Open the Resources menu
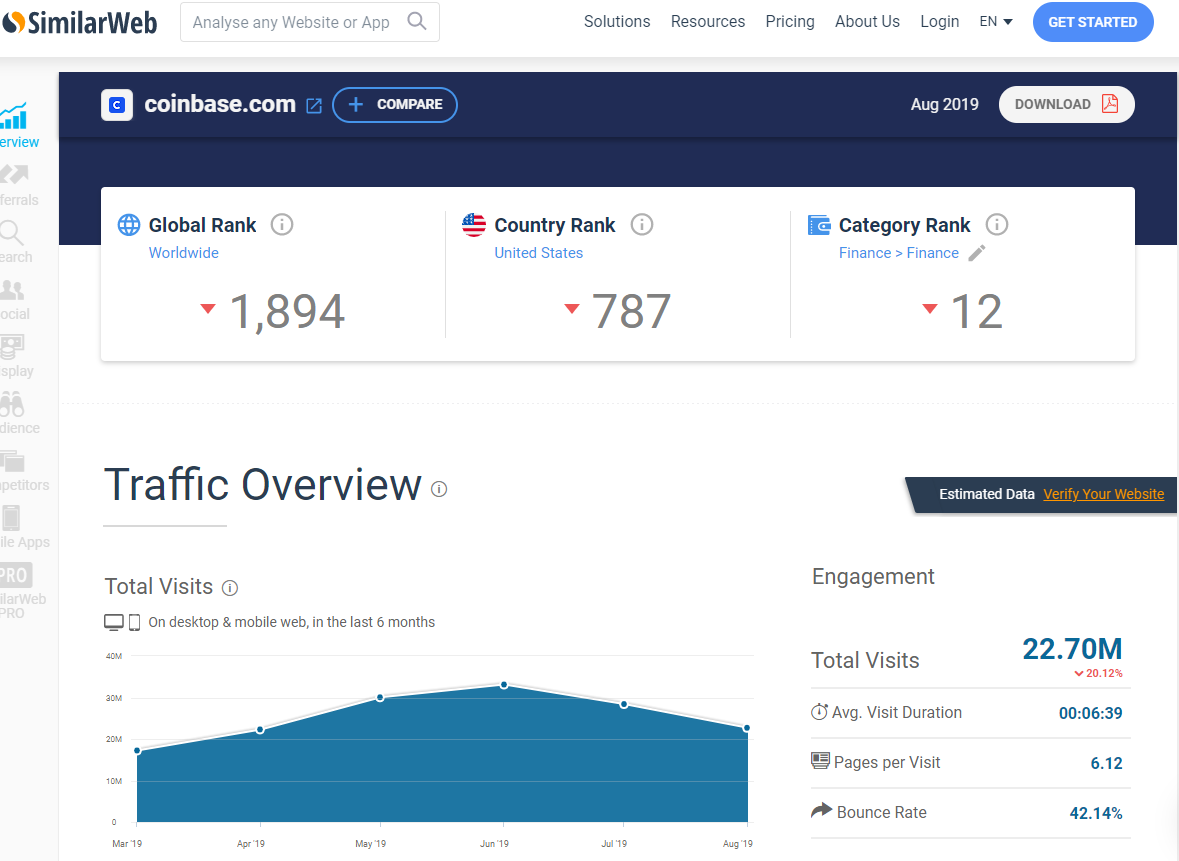 click(708, 22)
